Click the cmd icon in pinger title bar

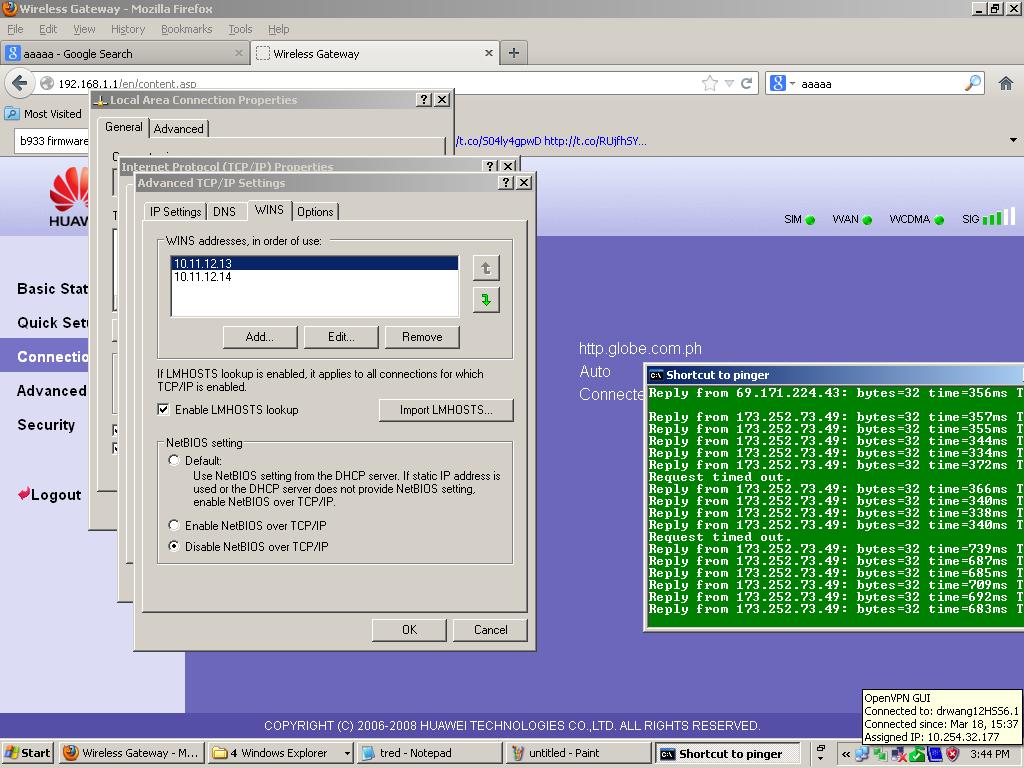(x=656, y=375)
